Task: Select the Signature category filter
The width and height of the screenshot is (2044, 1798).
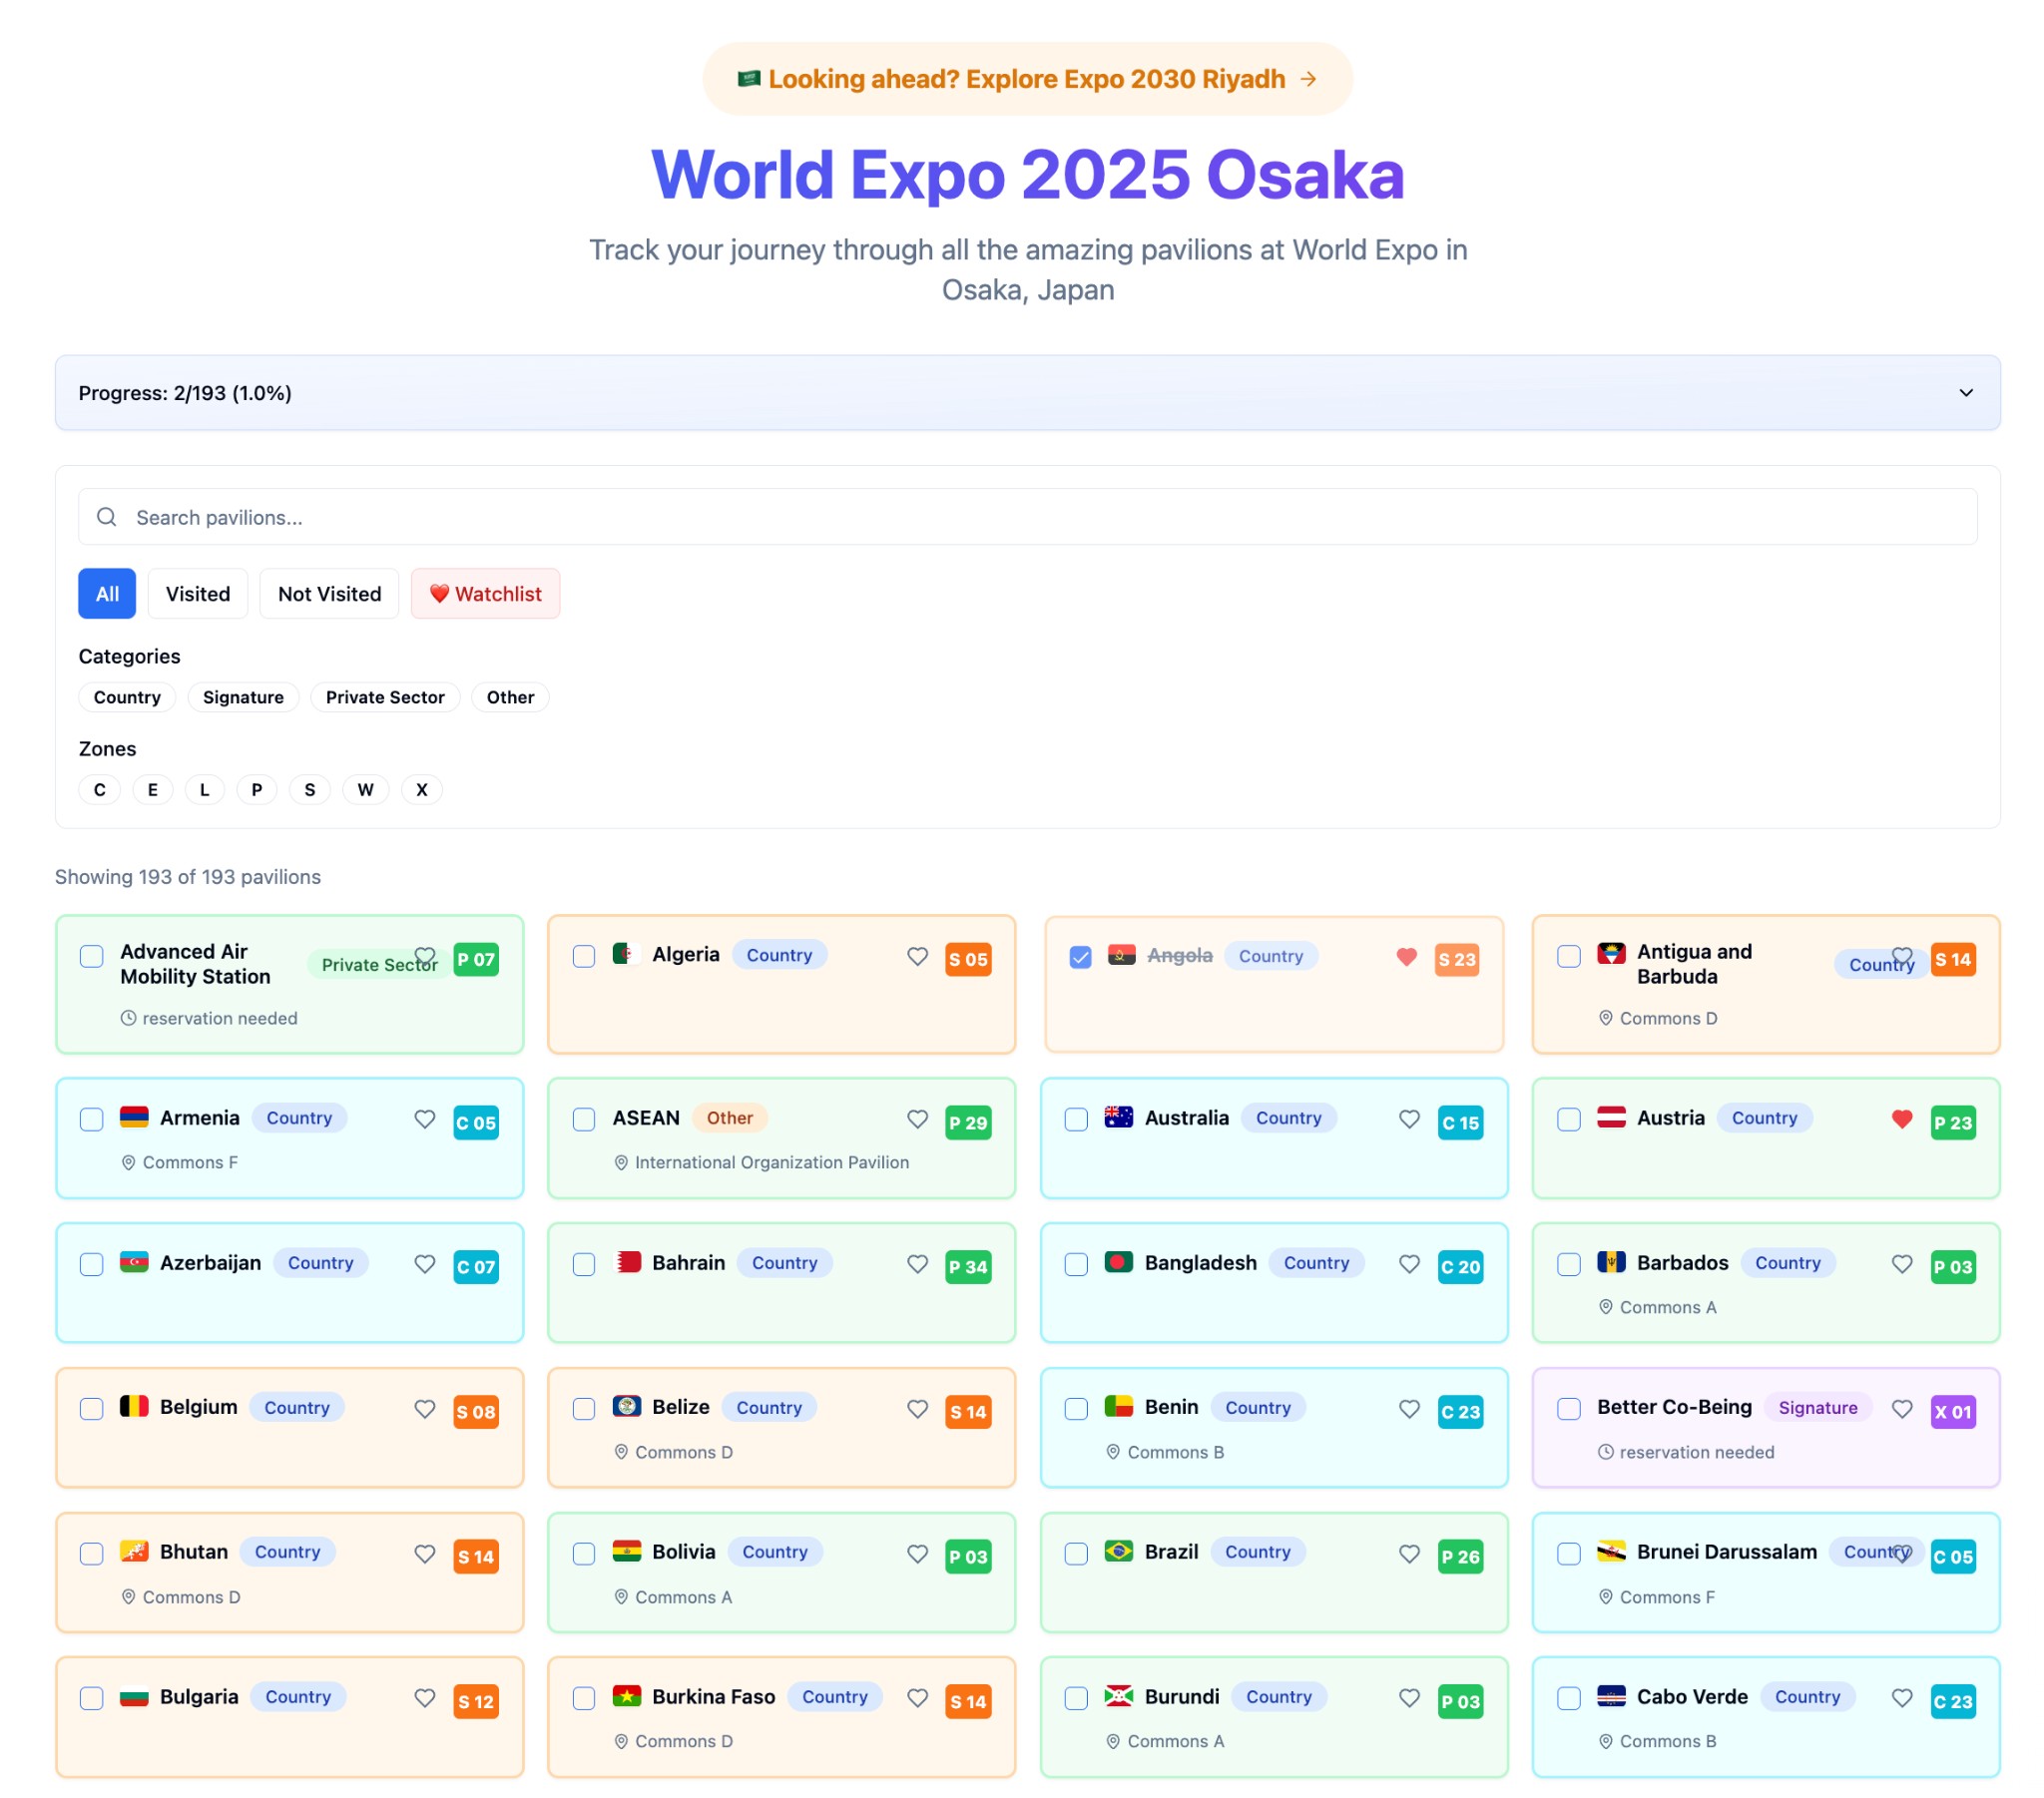Action: pyautogui.click(x=243, y=697)
